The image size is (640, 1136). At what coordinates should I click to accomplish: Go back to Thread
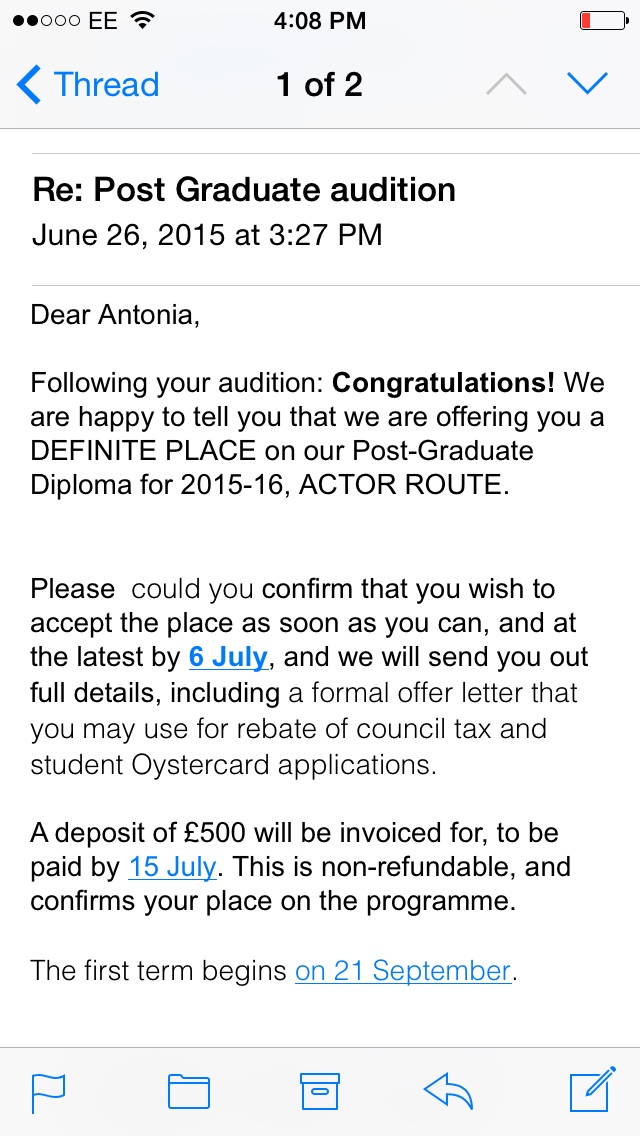coord(105,85)
